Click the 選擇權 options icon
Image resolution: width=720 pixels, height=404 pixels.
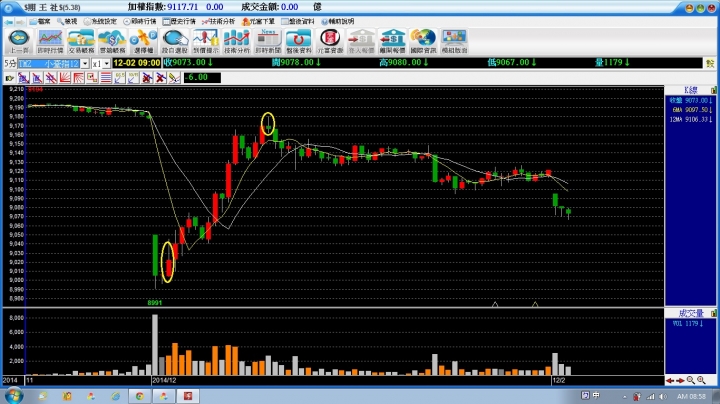(x=143, y=41)
